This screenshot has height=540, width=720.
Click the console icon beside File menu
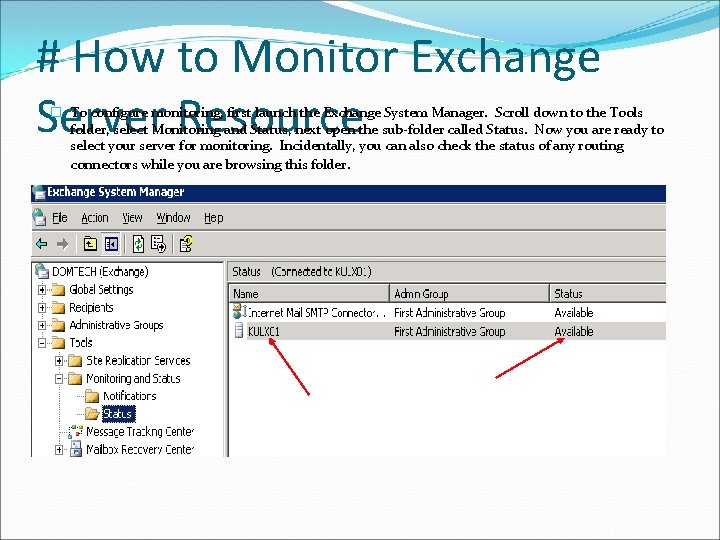coord(40,217)
